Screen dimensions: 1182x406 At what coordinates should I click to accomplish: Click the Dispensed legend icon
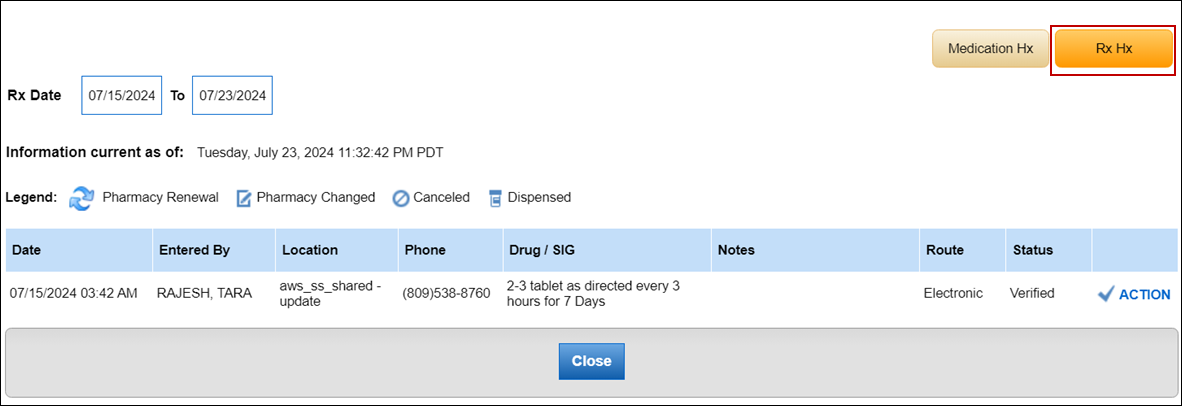(x=494, y=198)
